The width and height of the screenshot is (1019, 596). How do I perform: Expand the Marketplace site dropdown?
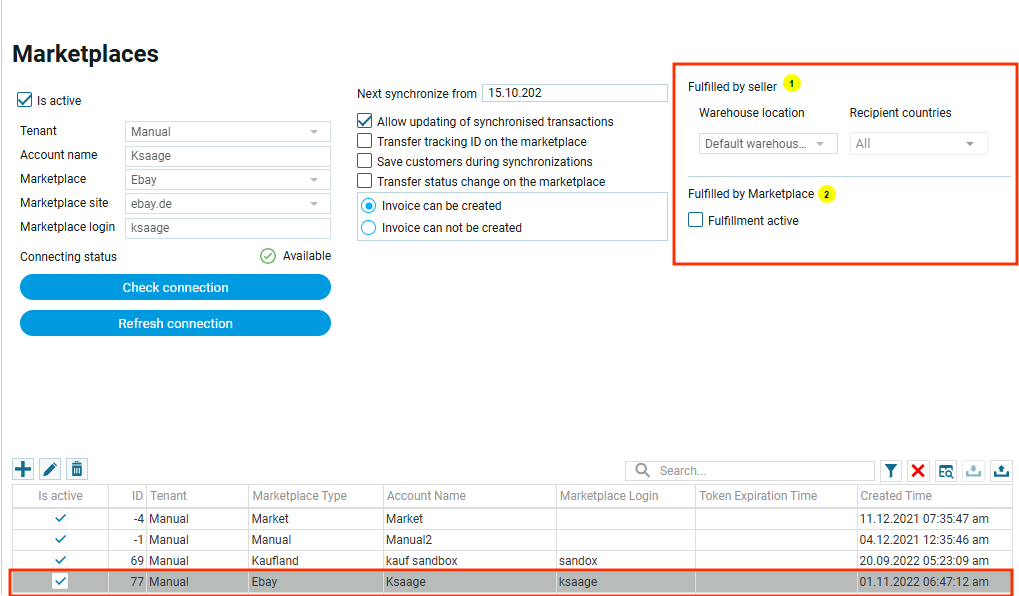click(228, 204)
